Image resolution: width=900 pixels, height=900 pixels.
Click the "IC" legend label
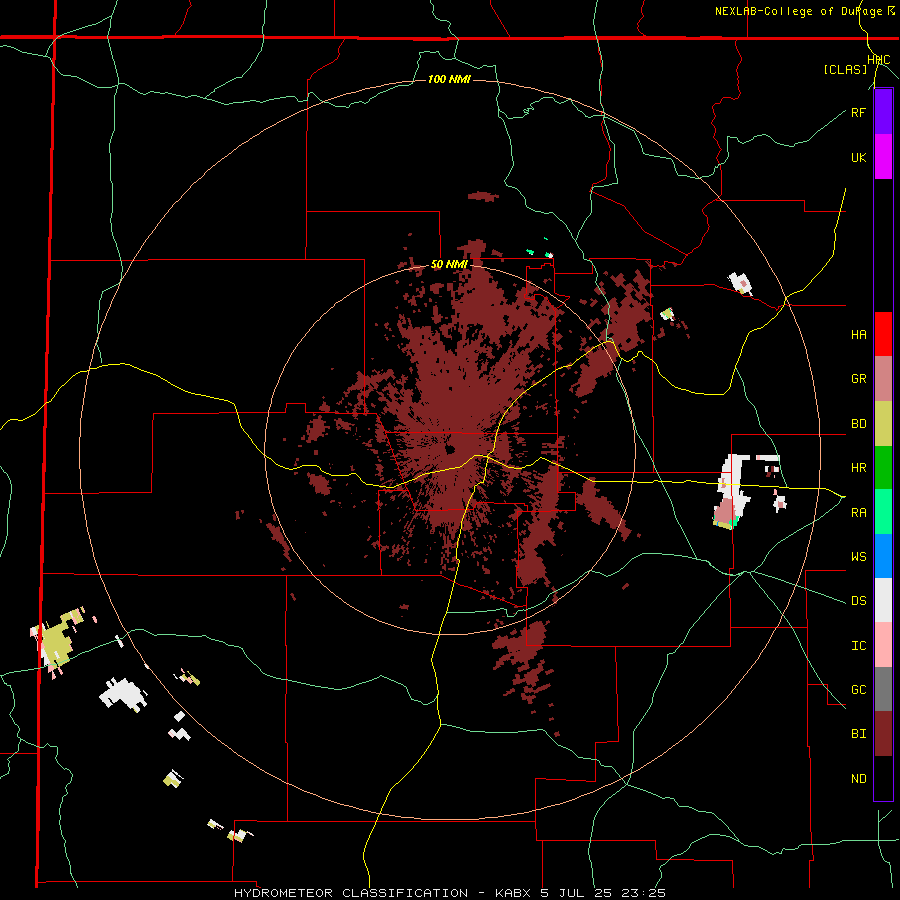coord(858,645)
